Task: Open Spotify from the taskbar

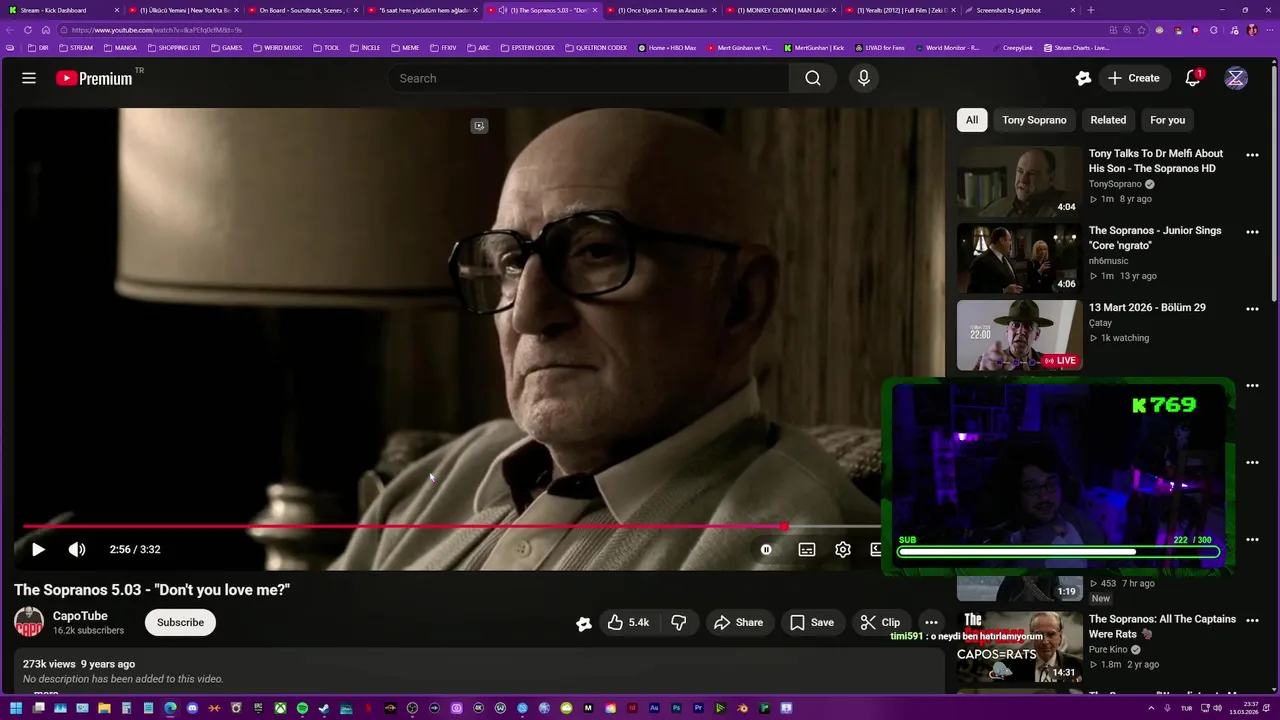Action: coord(302,708)
